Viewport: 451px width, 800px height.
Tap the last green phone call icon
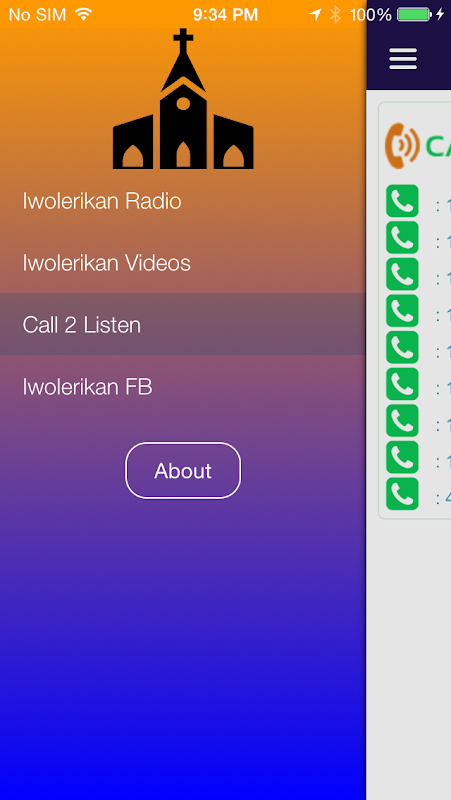coord(402,494)
